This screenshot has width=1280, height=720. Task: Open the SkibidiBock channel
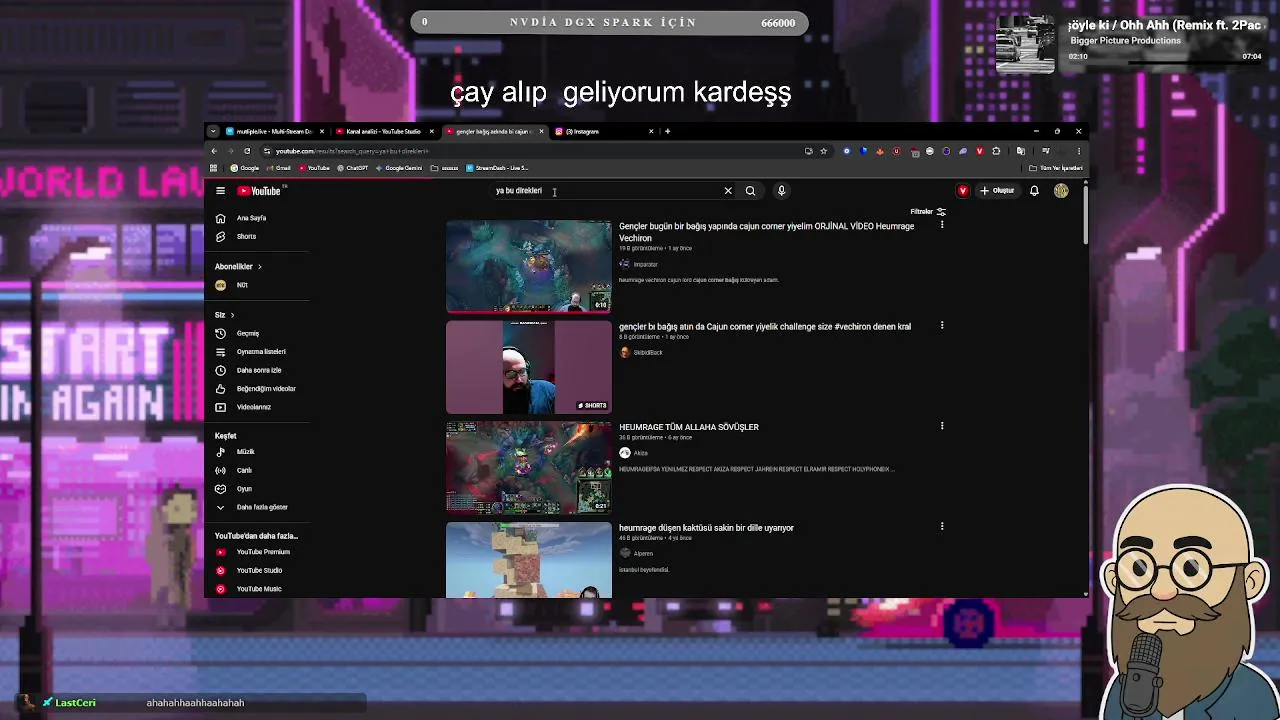[x=648, y=353]
